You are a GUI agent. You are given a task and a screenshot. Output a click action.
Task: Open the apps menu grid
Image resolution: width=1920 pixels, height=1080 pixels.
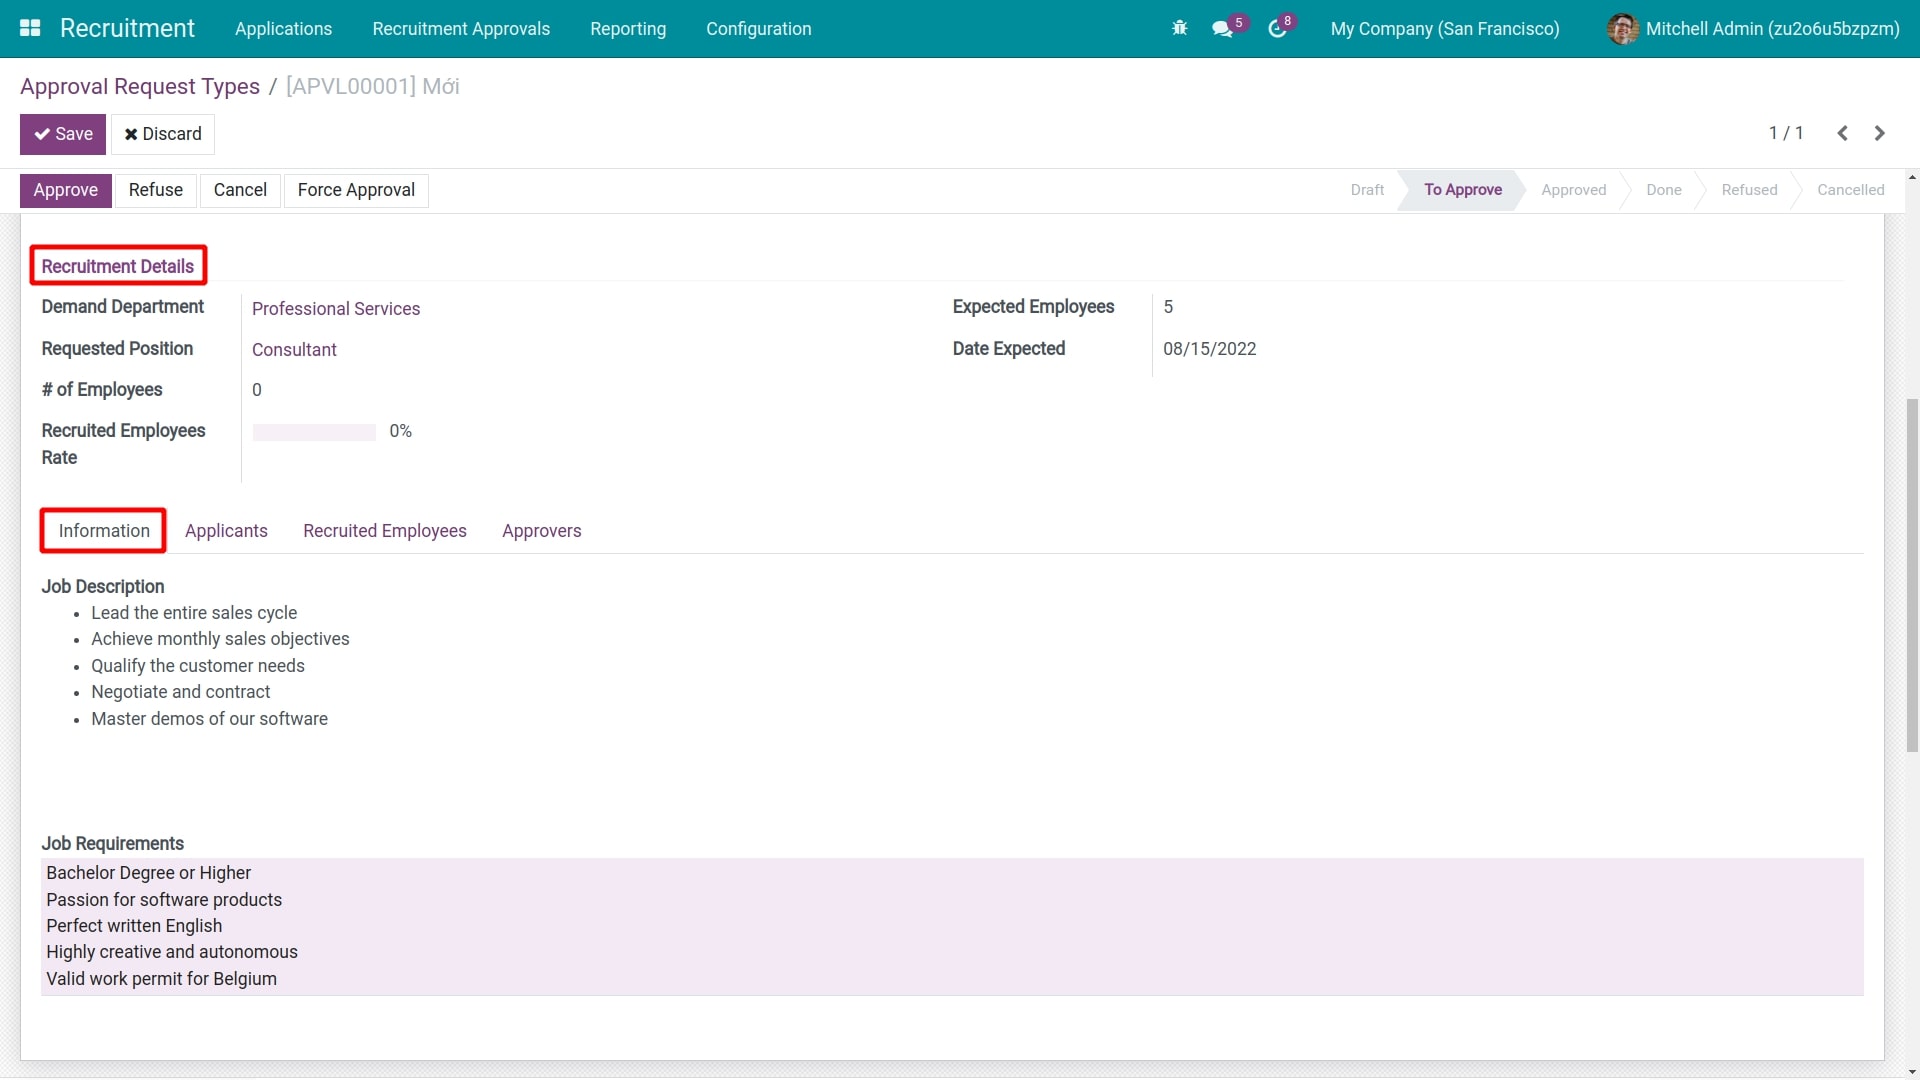[x=30, y=28]
